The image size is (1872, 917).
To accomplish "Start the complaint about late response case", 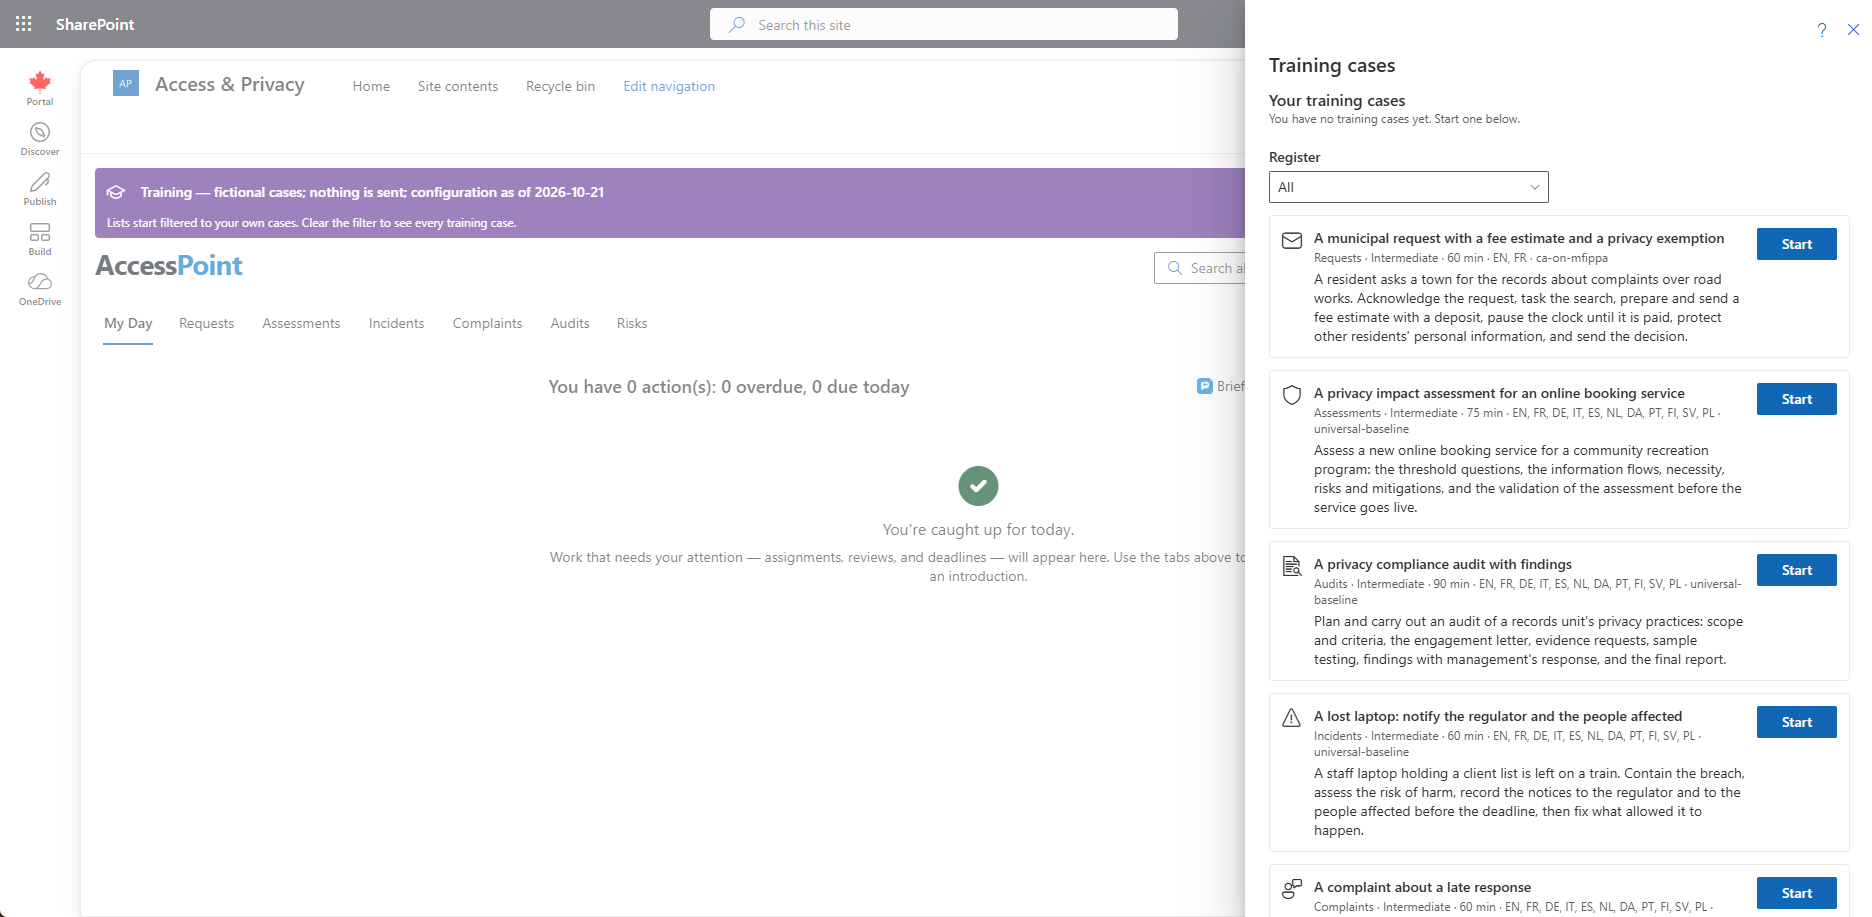I will pos(1796,893).
